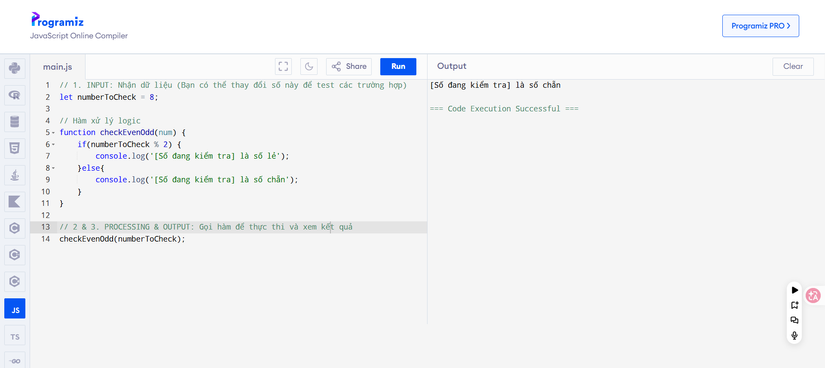Image resolution: width=825 pixels, height=368 pixels.
Task: Select the active JS language tab
Action: [15, 309]
